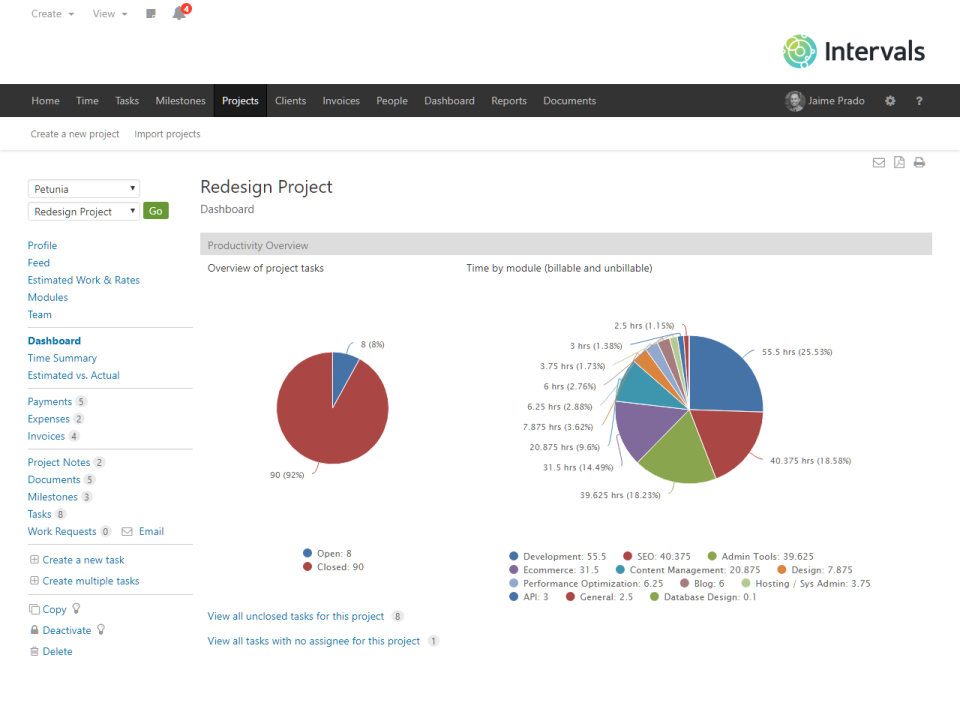This screenshot has height=721, width=960.
Task: Open the email icon above the dashboard
Action: [x=879, y=161]
